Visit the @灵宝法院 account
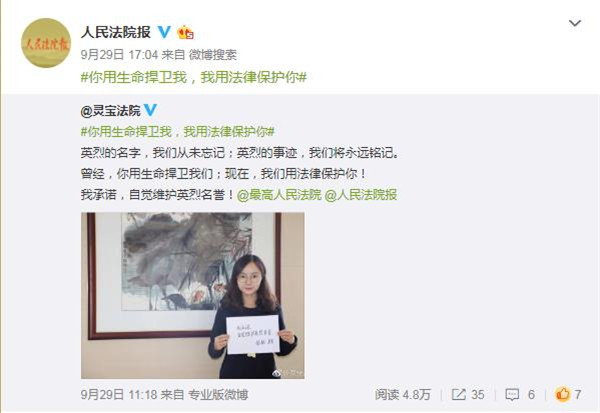The width and height of the screenshot is (600, 413). pyautogui.click(x=111, y=111)
